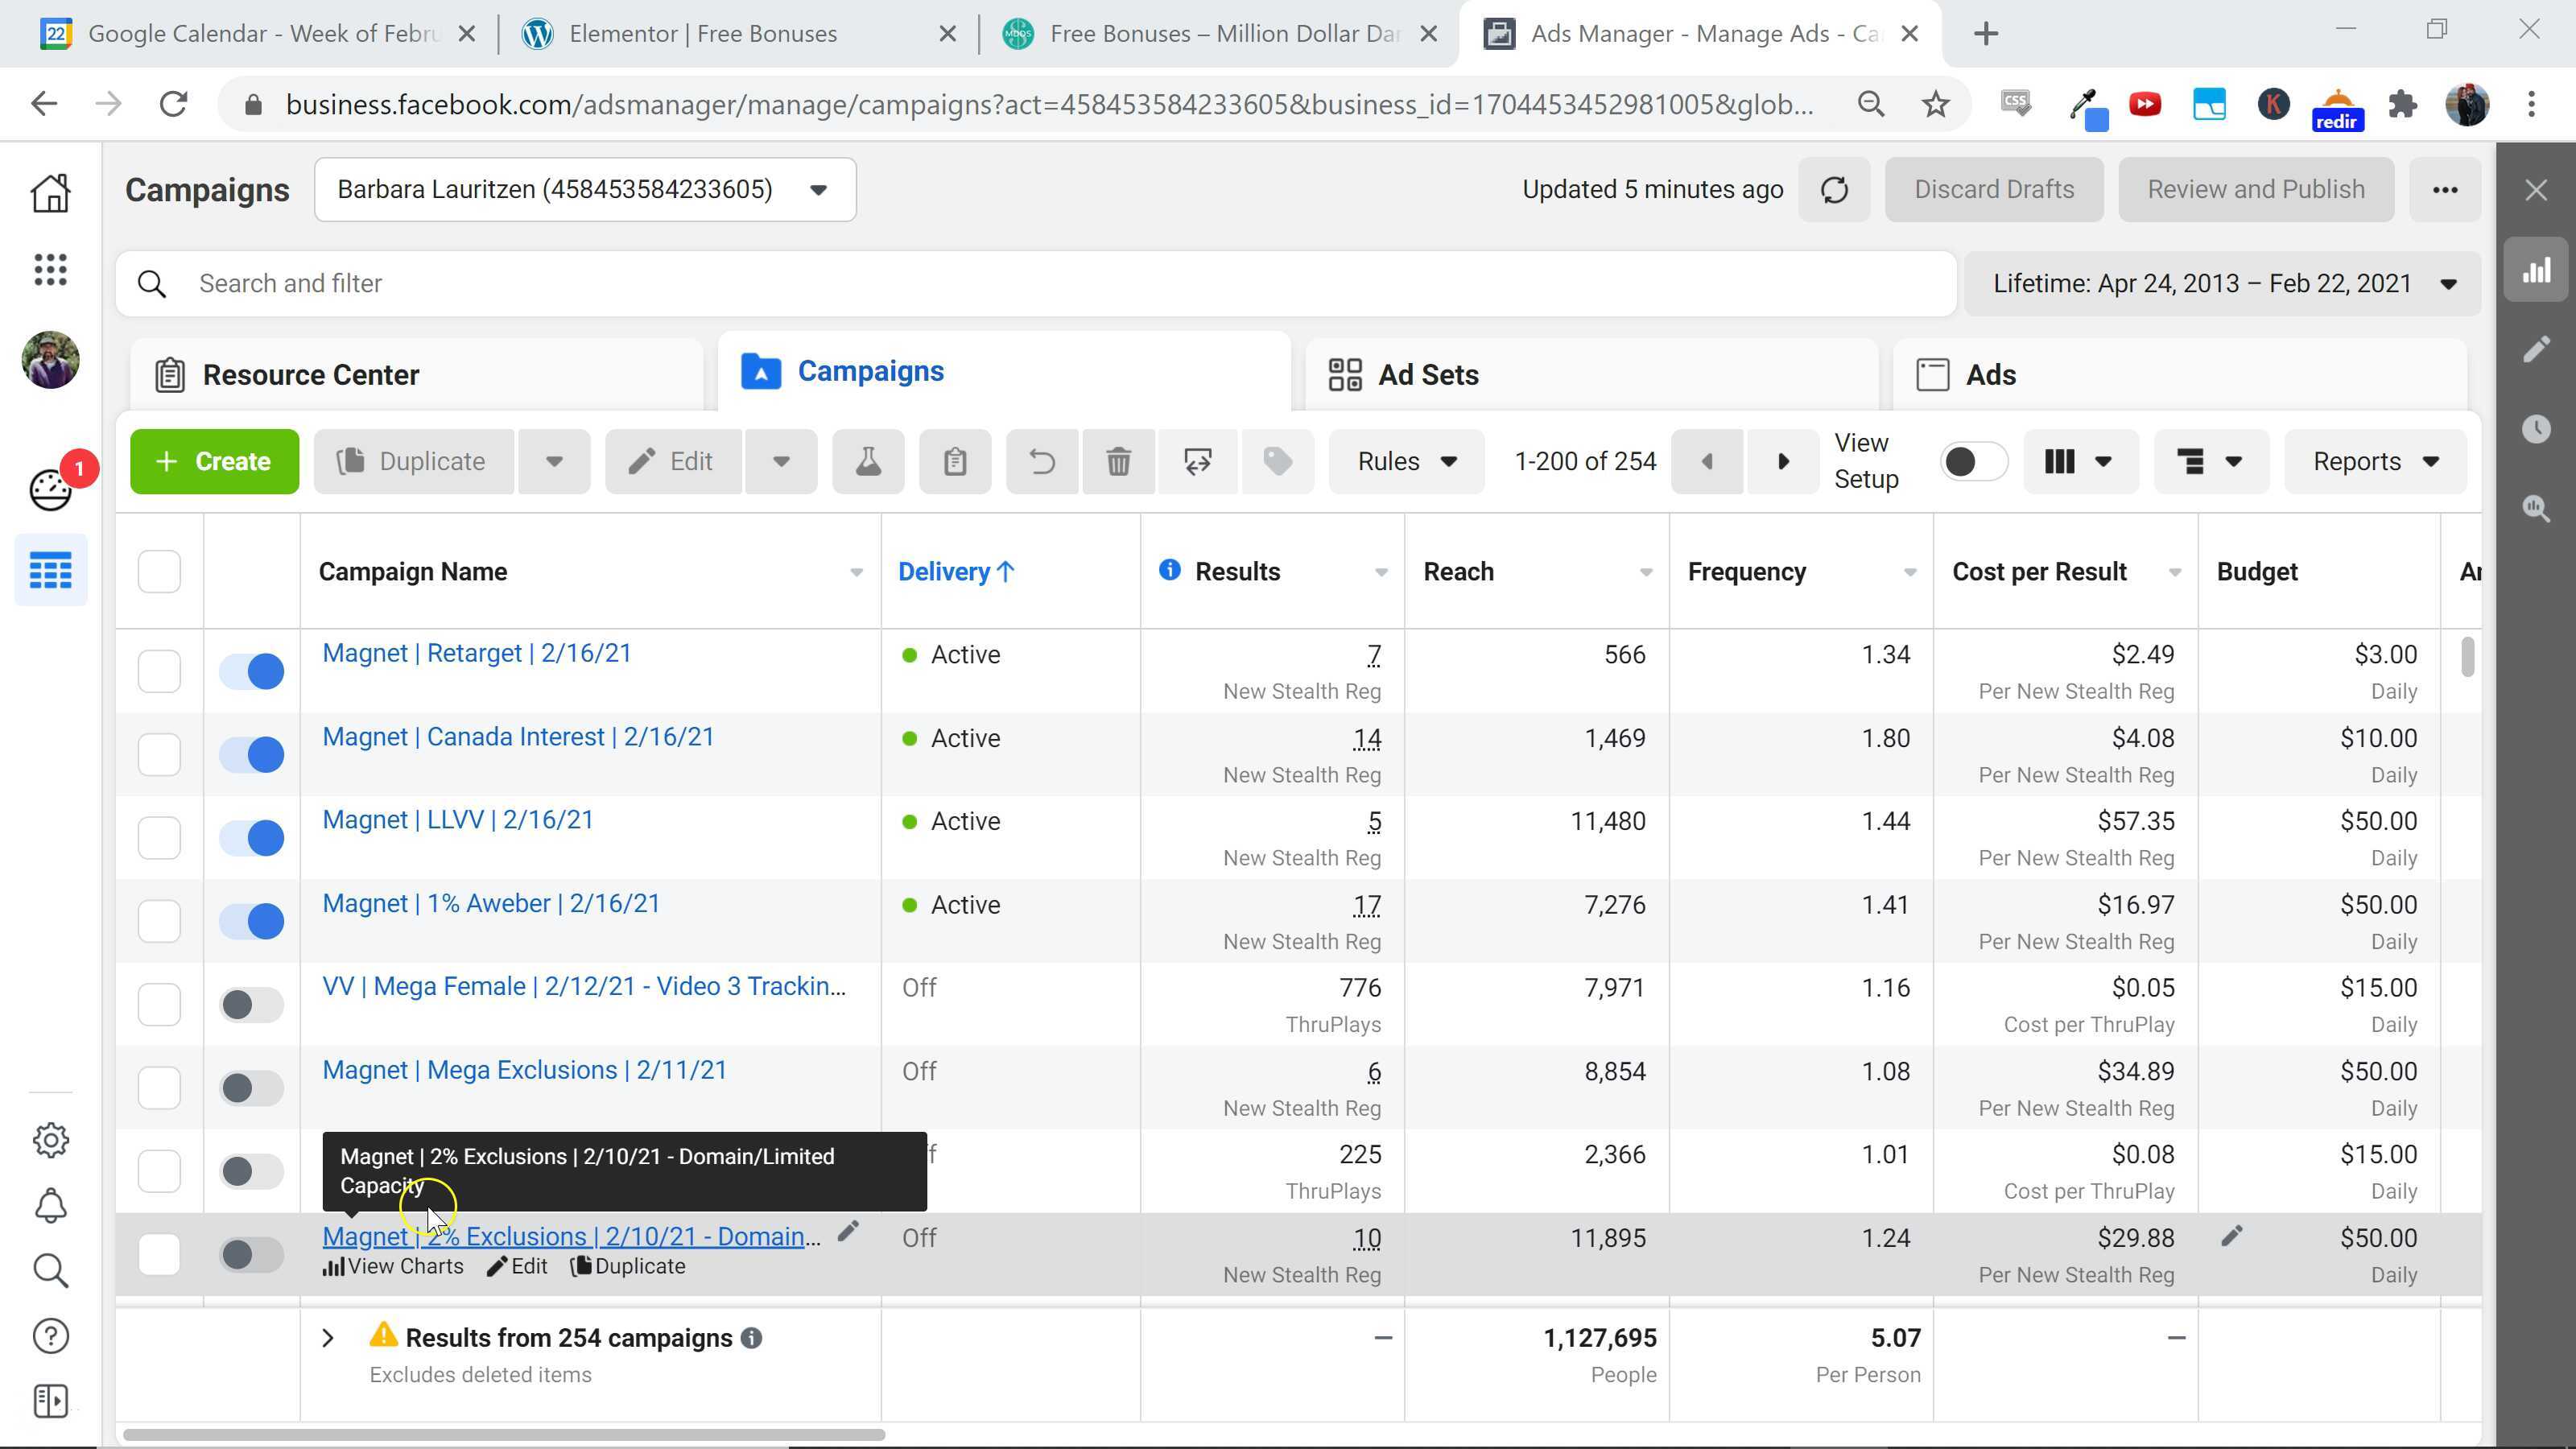Check the Magnet LLVV campaign checkbox
This screenshot has width=2576, height=1449.
pos(159,837)
